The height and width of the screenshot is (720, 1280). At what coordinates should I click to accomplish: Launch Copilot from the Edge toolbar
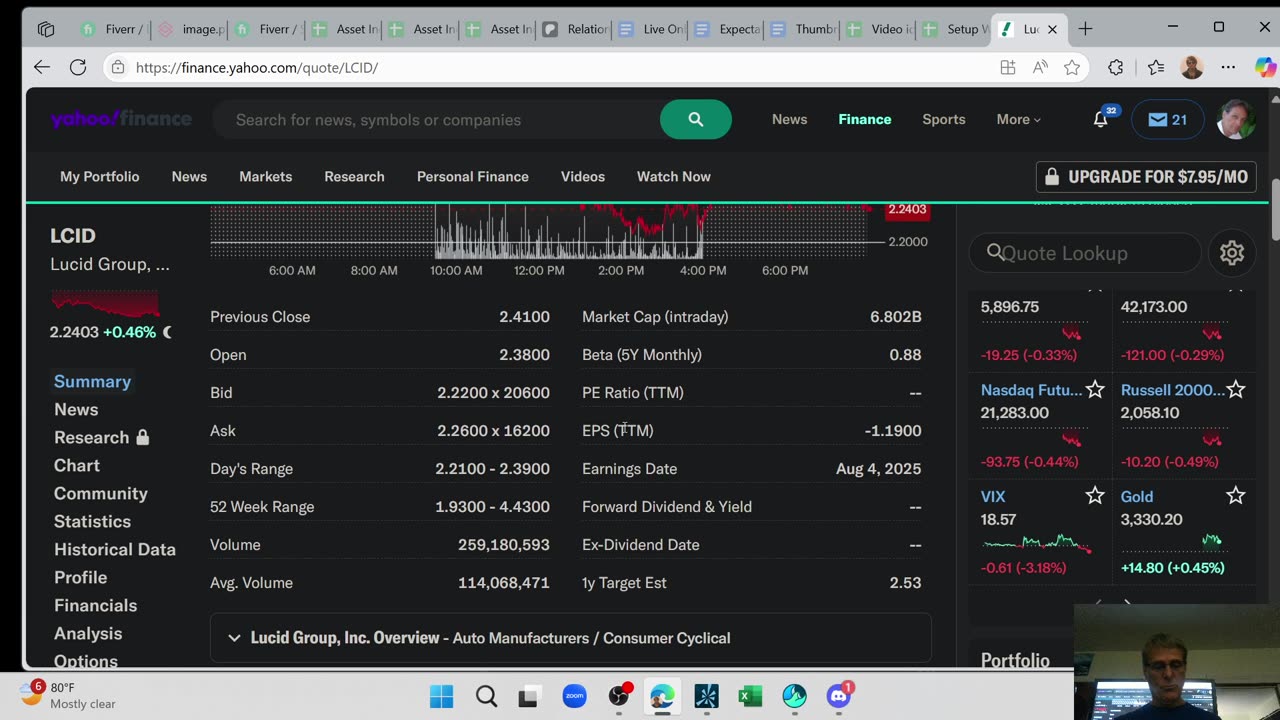tap(1265, 67)
